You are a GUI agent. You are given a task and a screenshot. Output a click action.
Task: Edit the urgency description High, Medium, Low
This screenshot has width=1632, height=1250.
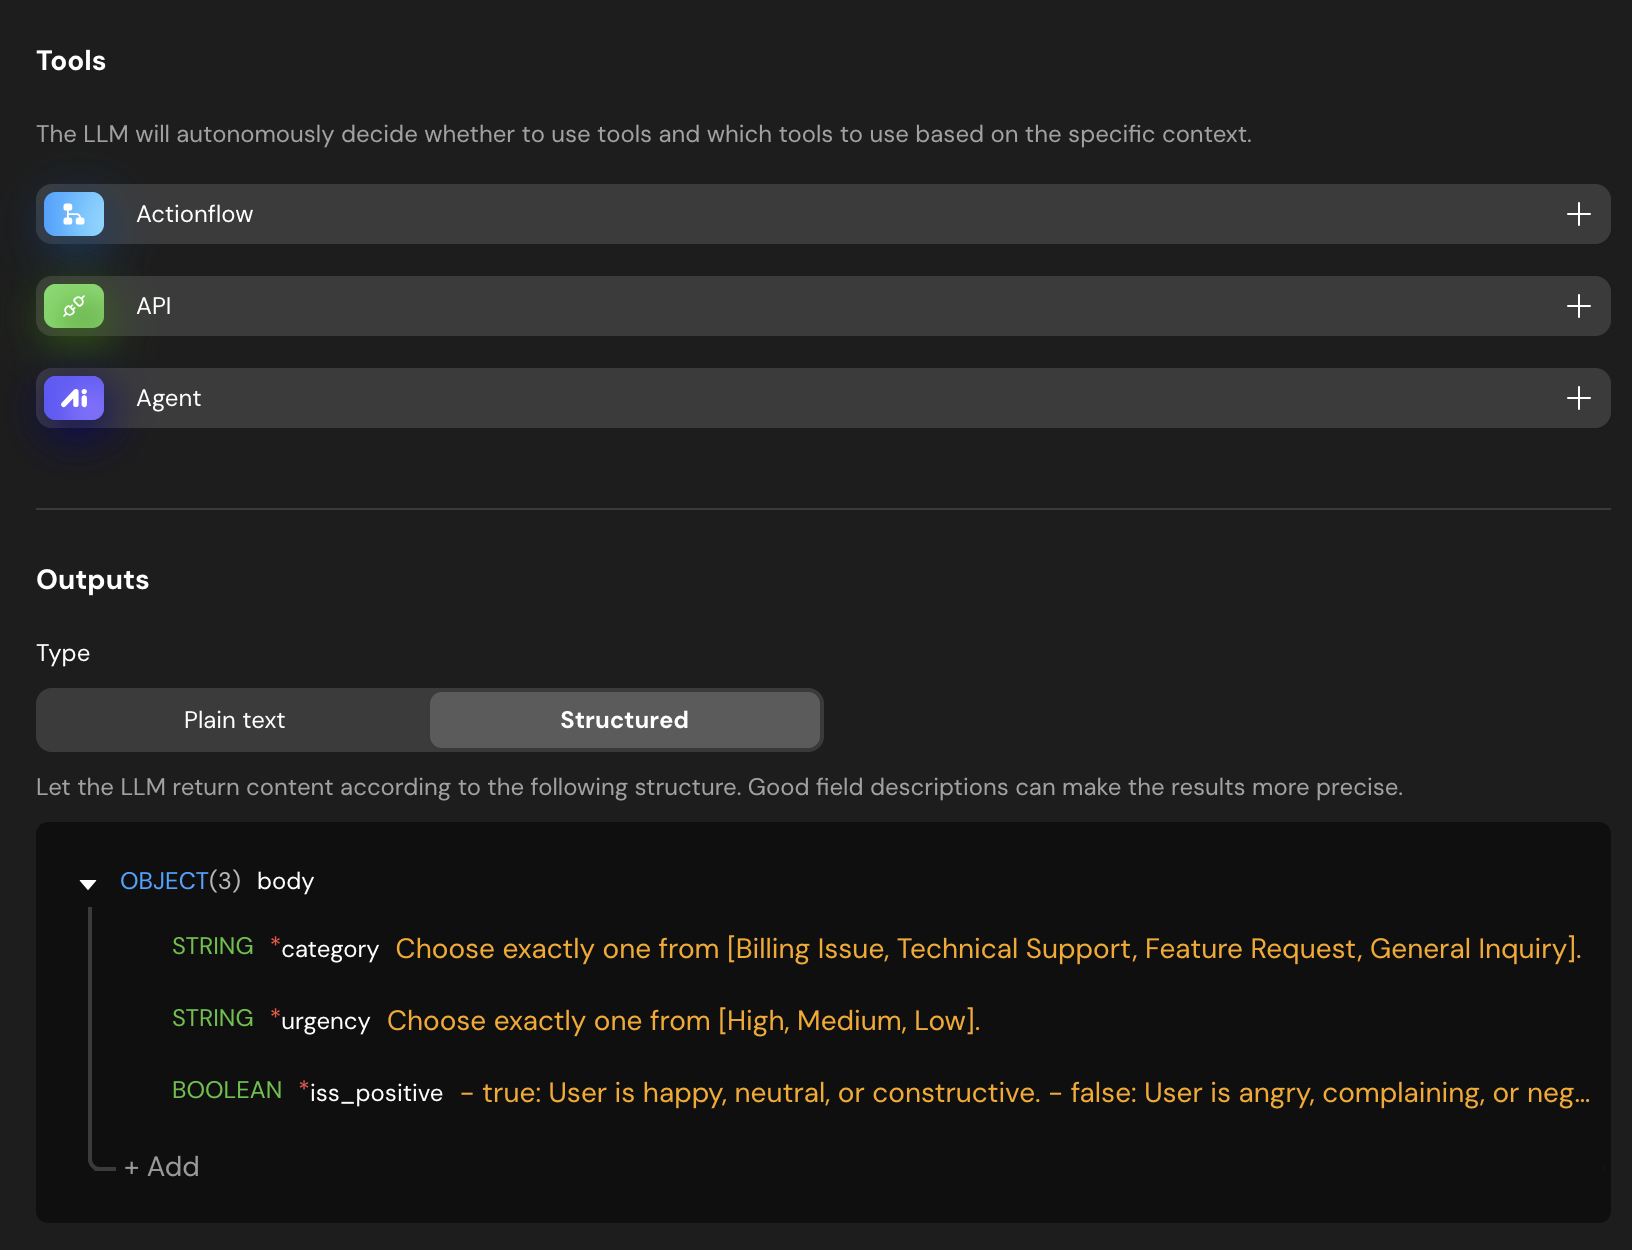[683, 1021]
